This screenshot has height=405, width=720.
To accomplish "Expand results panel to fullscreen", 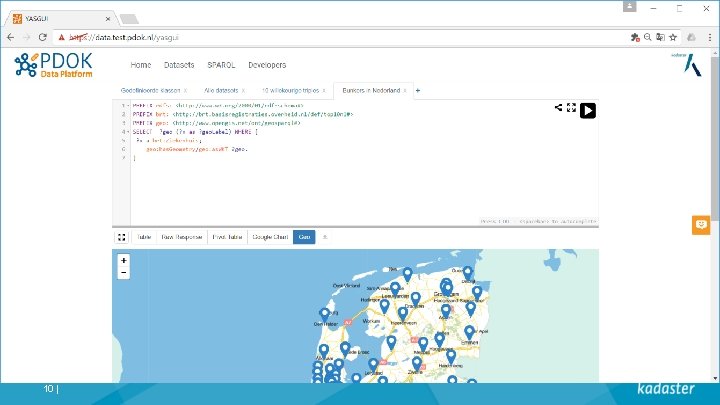I will tap(122, 237).
